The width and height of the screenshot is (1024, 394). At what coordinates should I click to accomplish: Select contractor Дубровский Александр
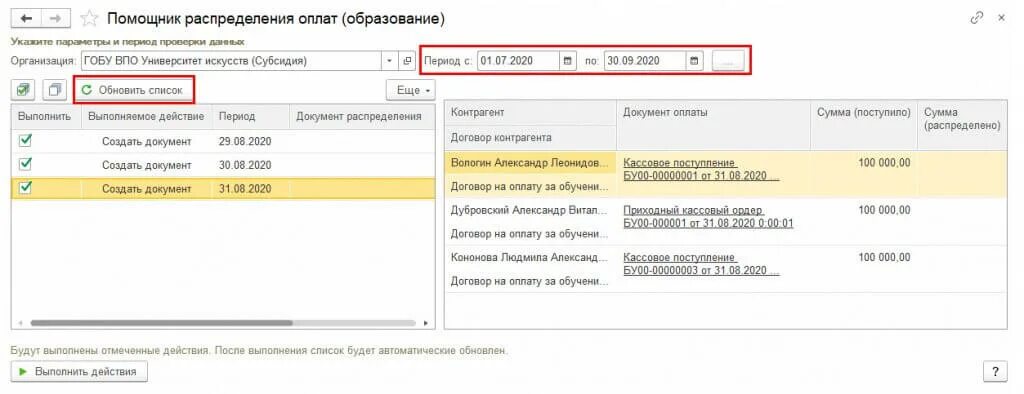tap(530, 210)
